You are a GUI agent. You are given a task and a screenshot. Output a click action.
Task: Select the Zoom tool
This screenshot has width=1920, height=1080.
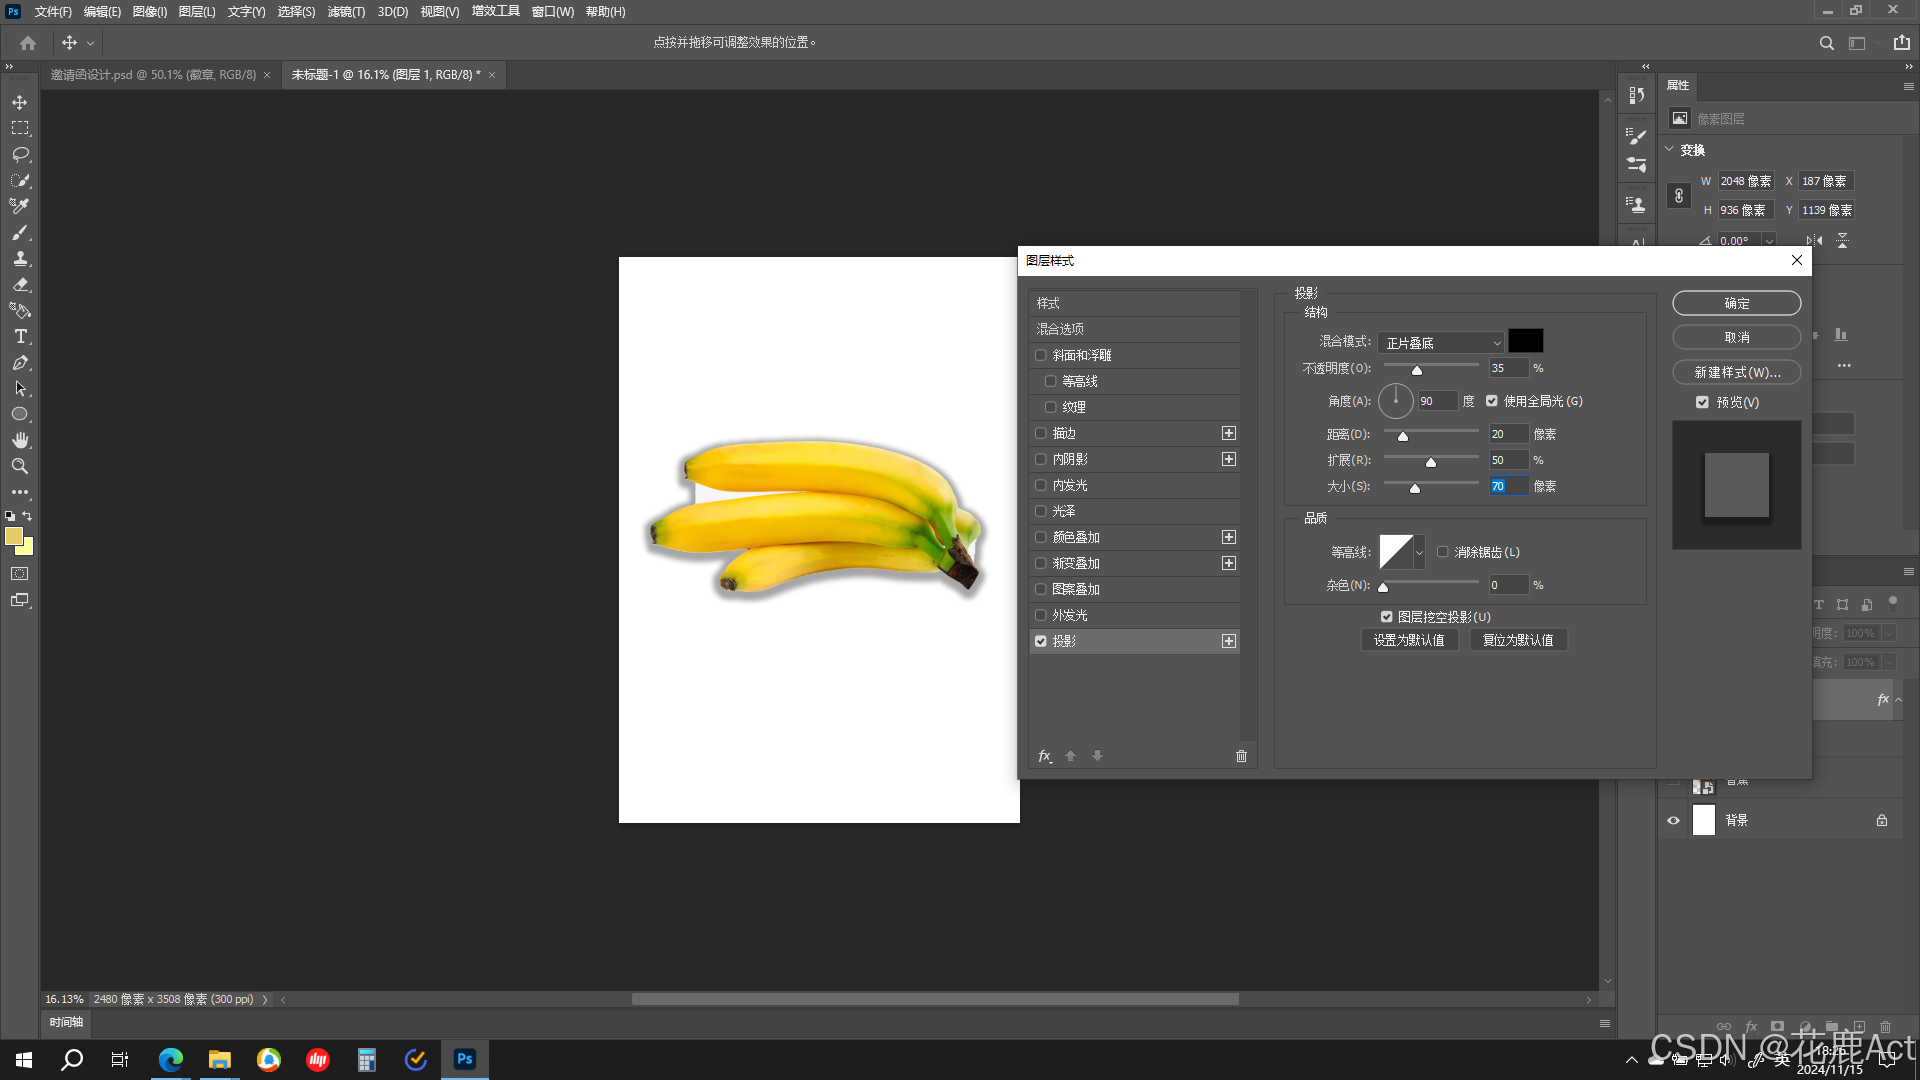[20, 466]
